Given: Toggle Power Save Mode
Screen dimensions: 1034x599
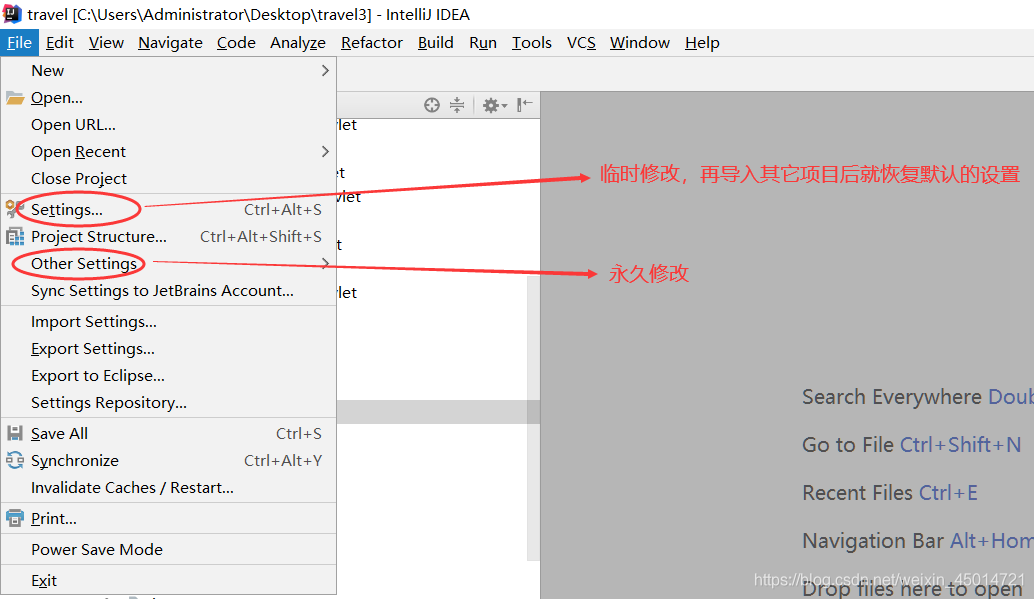Looking at the screenshot, I should 169,550.
